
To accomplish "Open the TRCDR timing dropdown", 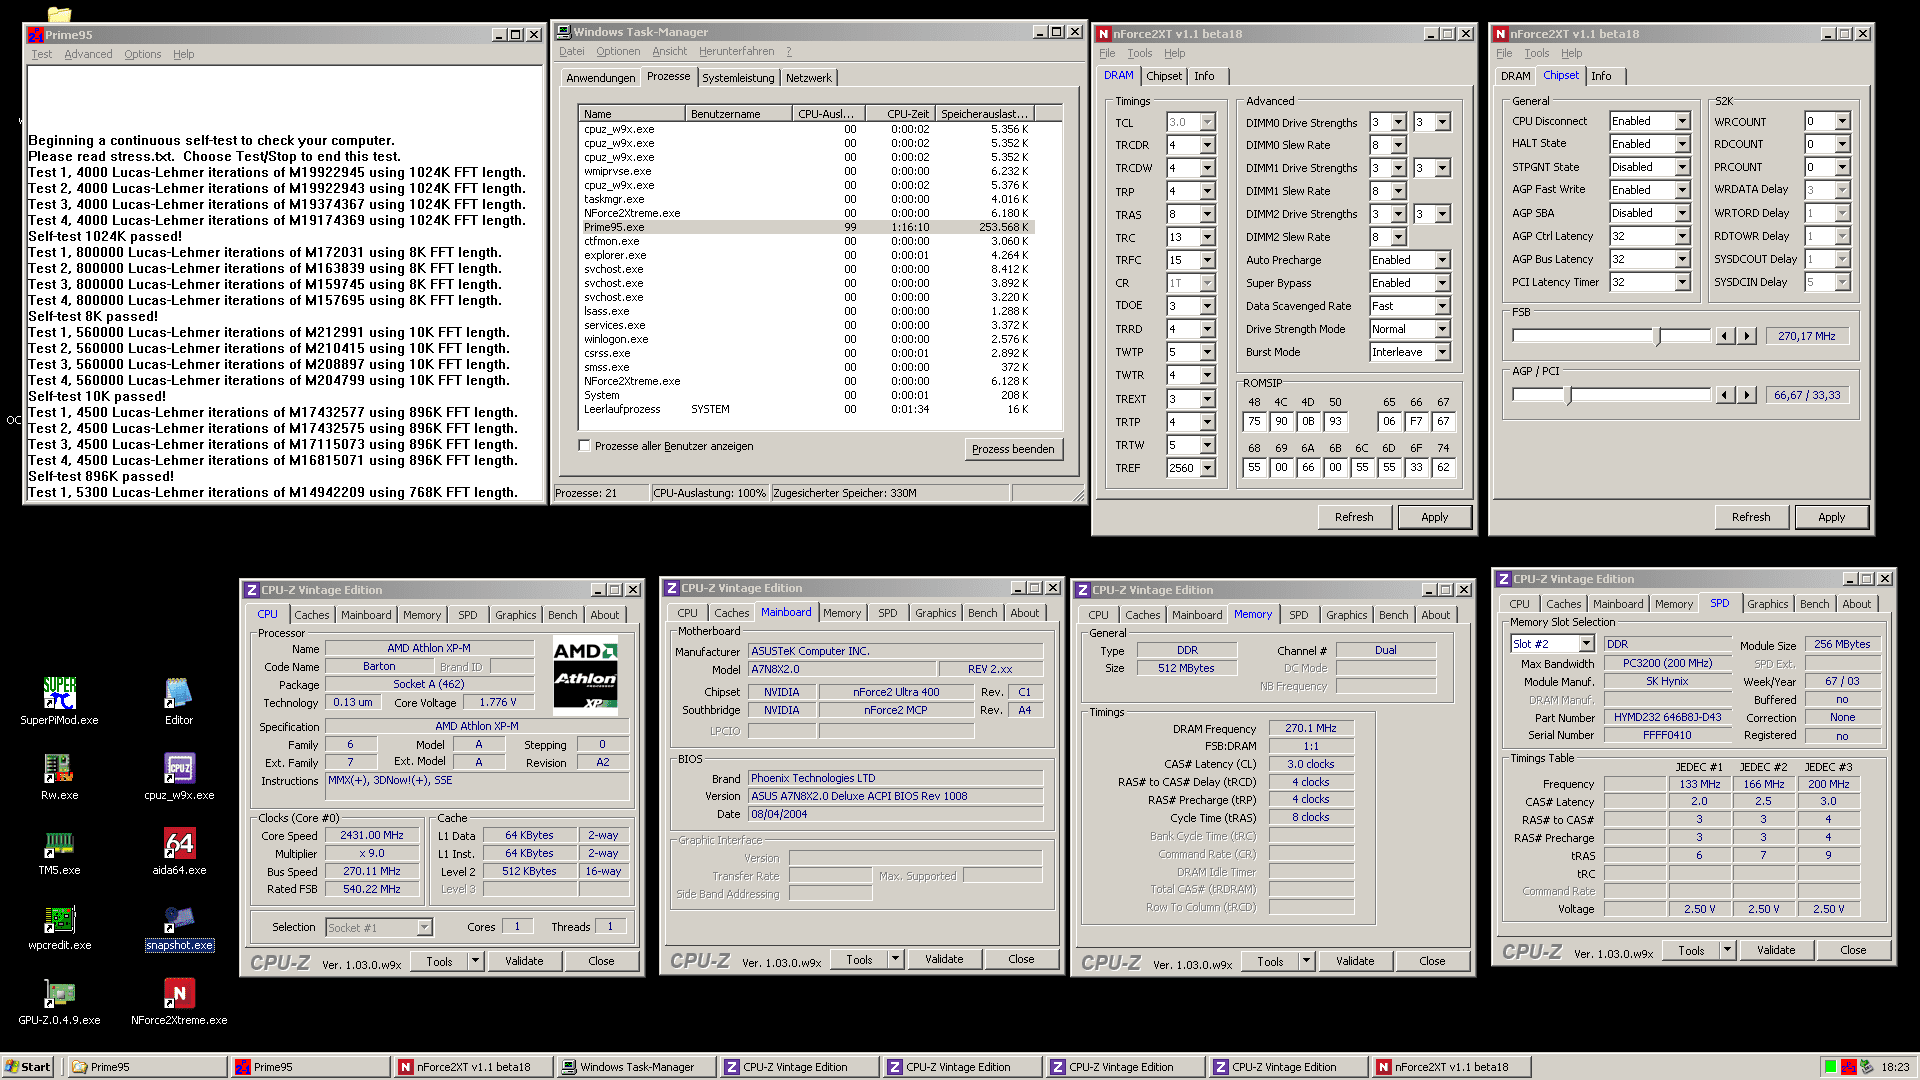I will [1207, 145].
